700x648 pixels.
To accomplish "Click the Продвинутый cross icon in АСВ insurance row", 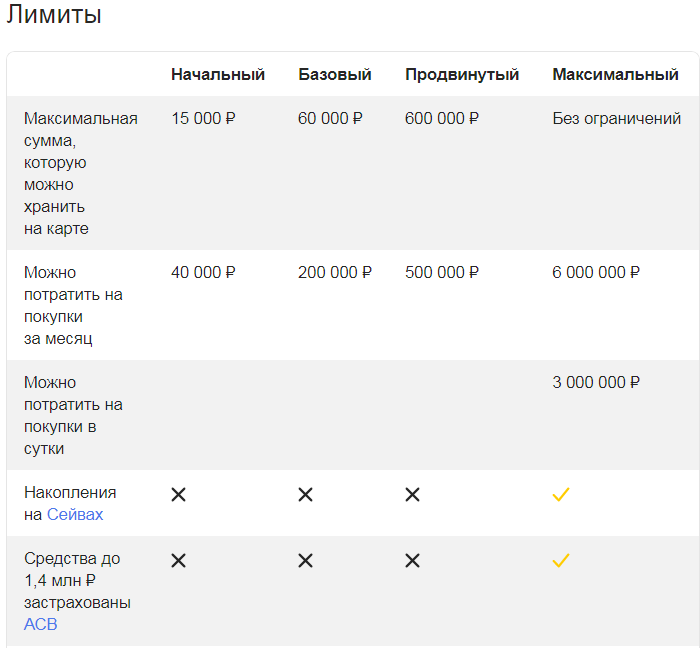I will 412,560.
